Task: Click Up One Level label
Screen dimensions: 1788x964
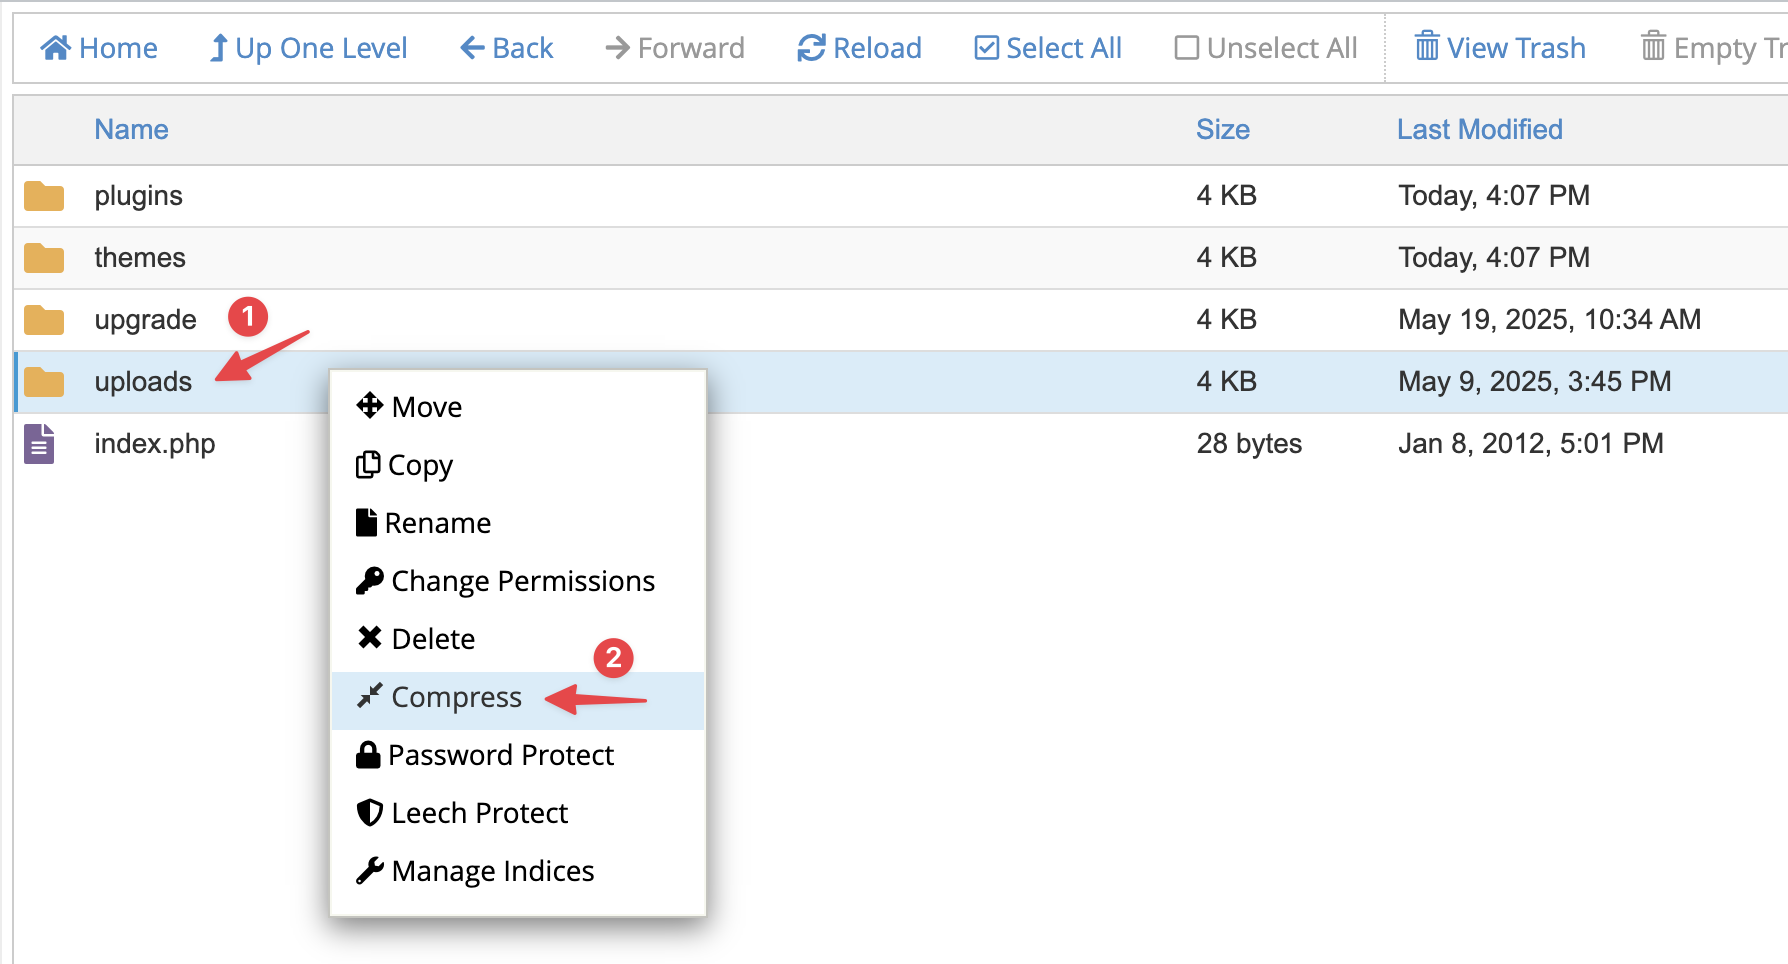Action: pyautogui.click(x=321, y=48)
